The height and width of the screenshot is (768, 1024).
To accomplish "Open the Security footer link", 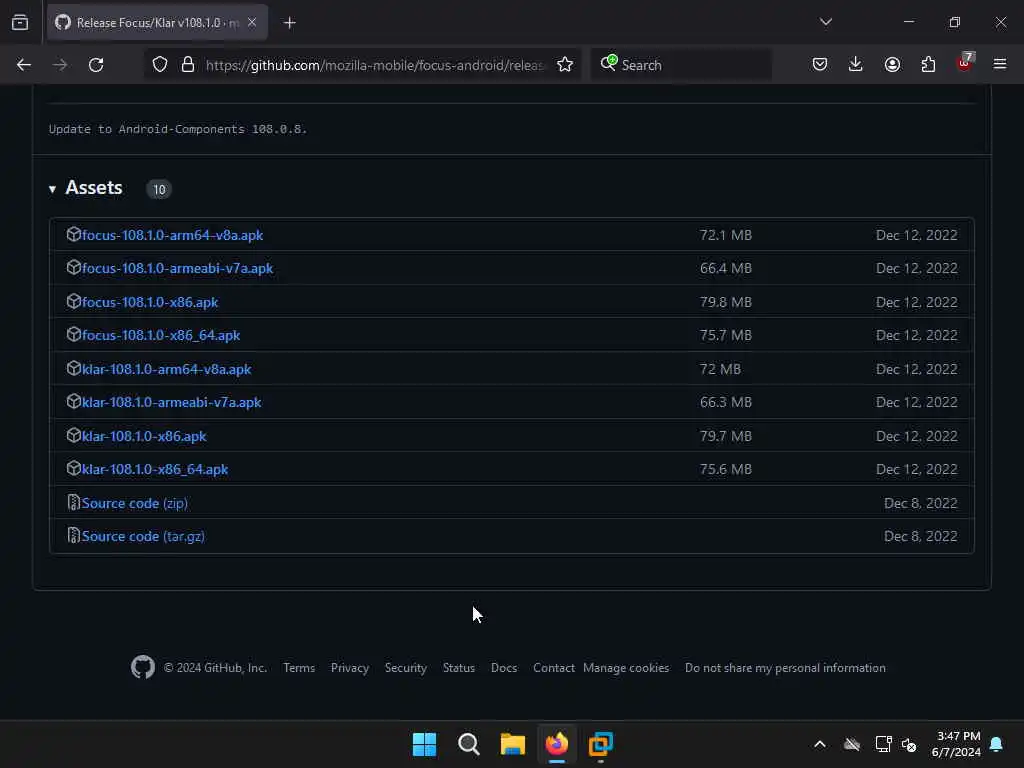I will click(406, 668).
